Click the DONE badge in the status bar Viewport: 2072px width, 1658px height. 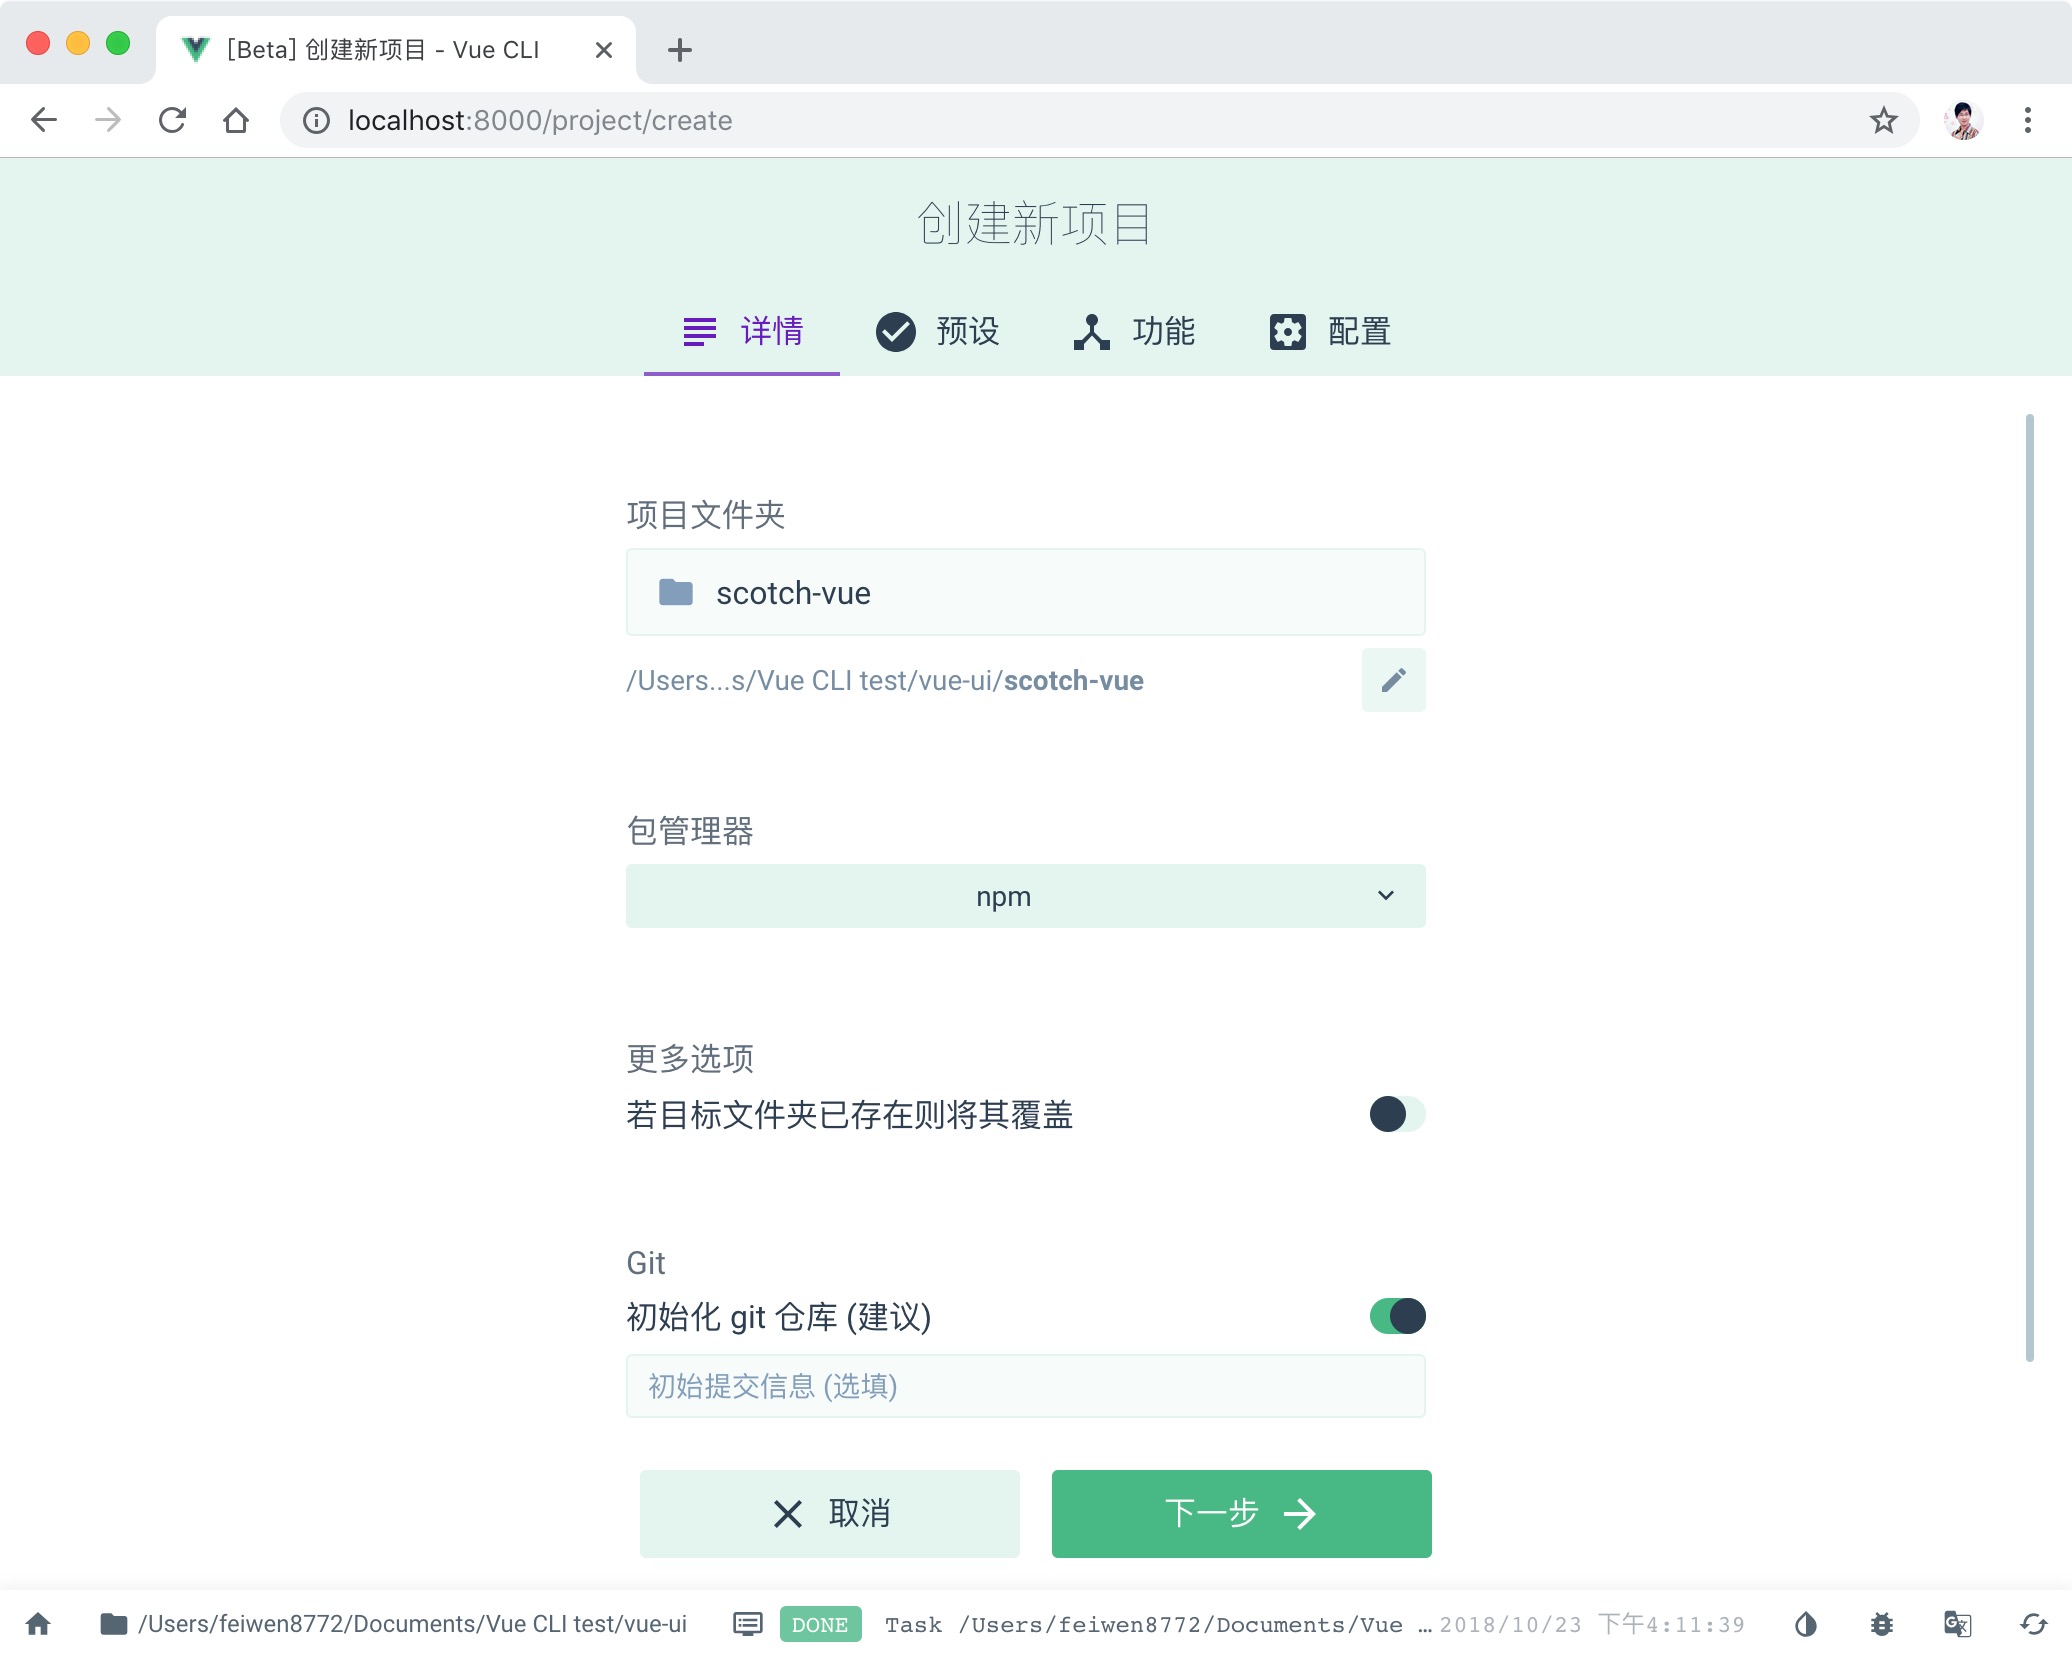820,1625
